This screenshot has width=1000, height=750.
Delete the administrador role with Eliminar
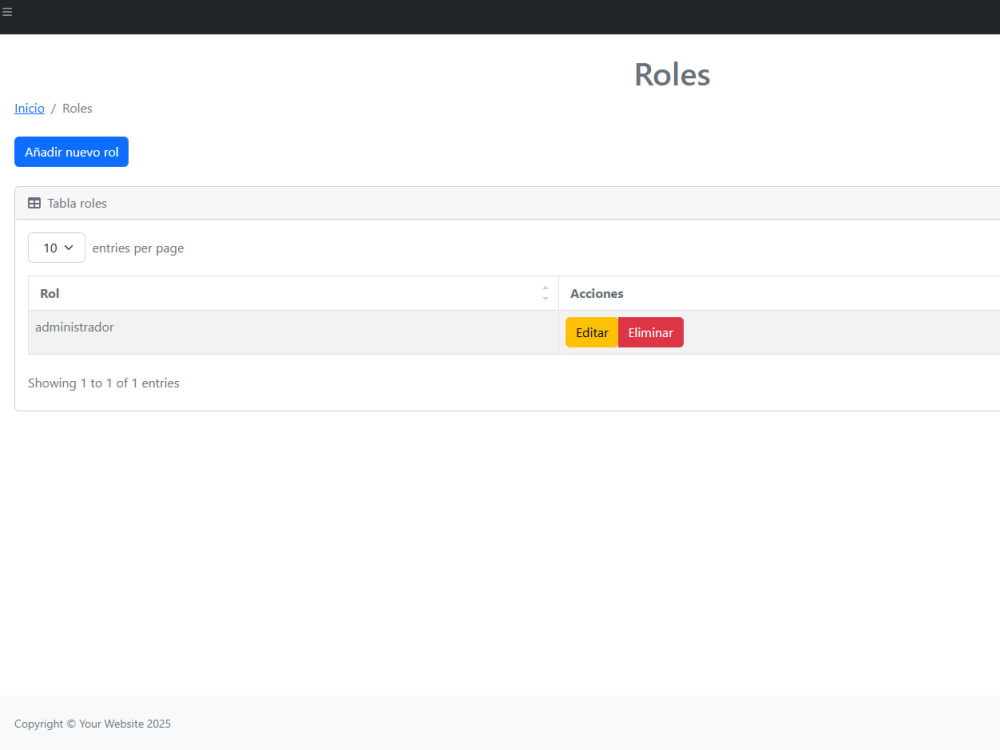pos(651,332)
